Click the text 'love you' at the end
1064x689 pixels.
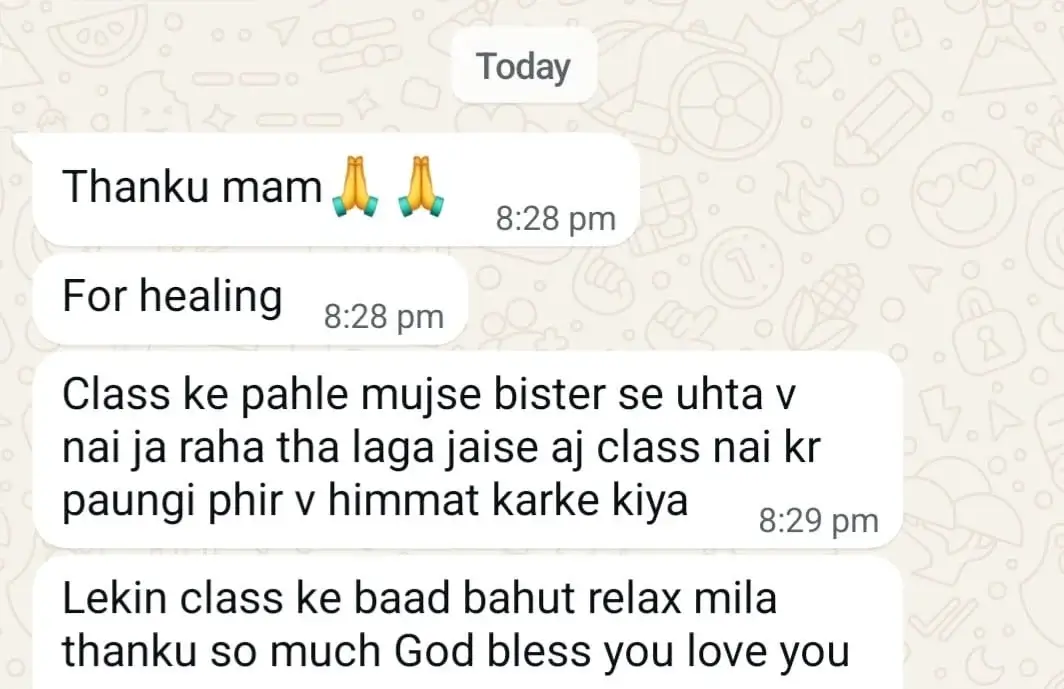pyautogui.click(x=768, y=651)
